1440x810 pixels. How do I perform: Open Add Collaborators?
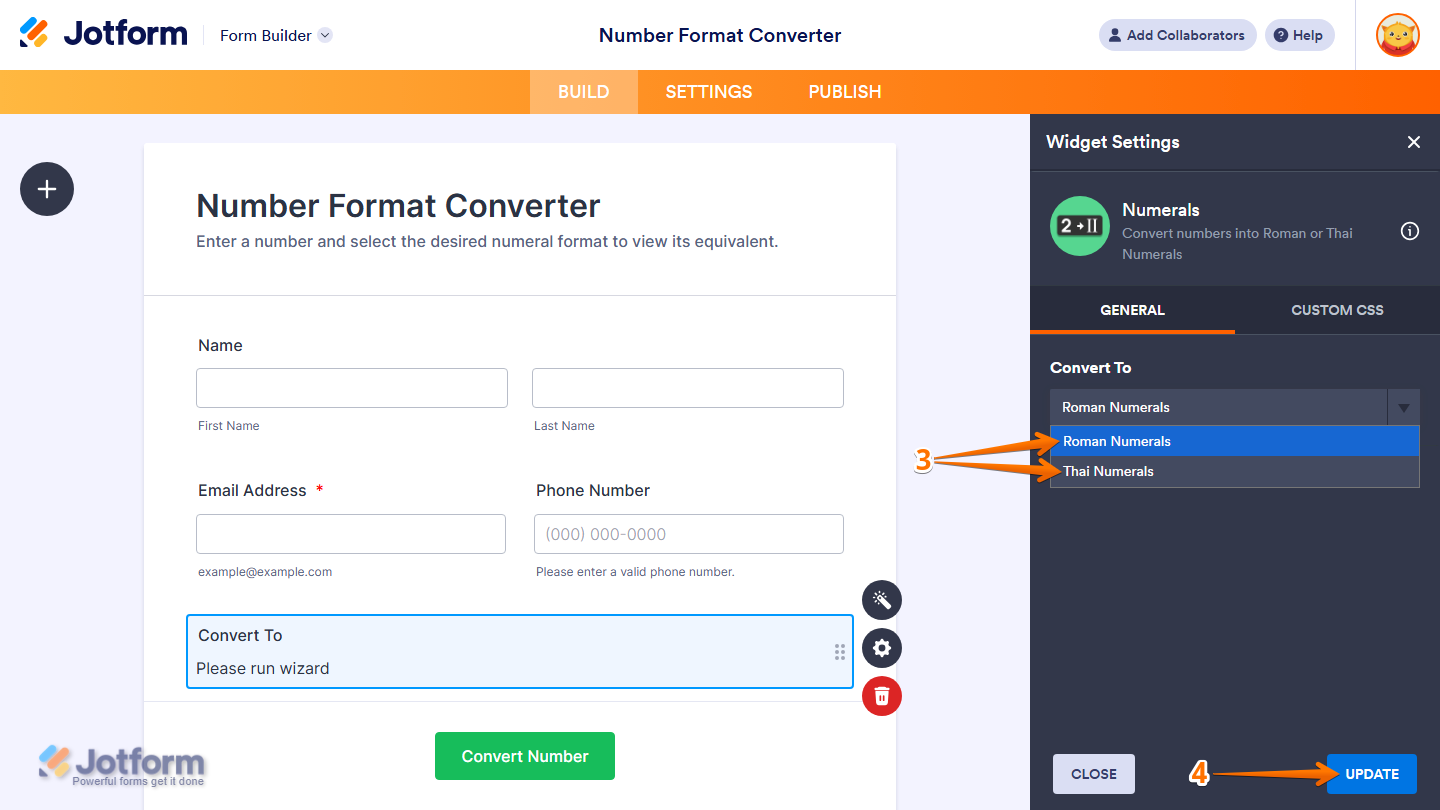1177,35
